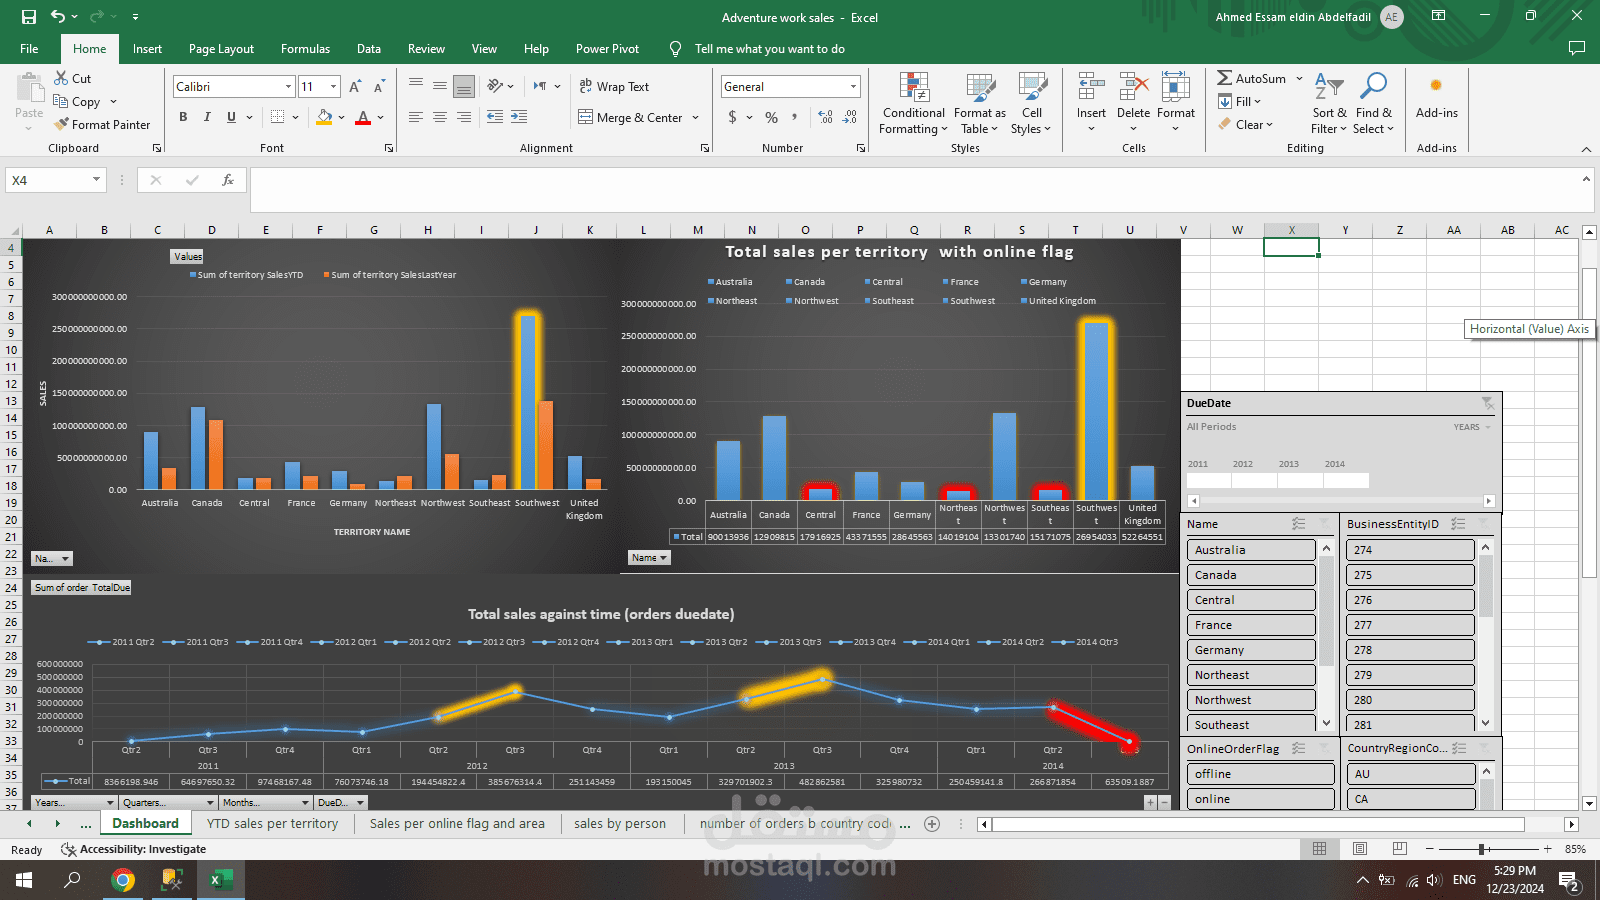Switch to YTD sales per territory sheet
The image size is (1600, 900).
[272, 824]
